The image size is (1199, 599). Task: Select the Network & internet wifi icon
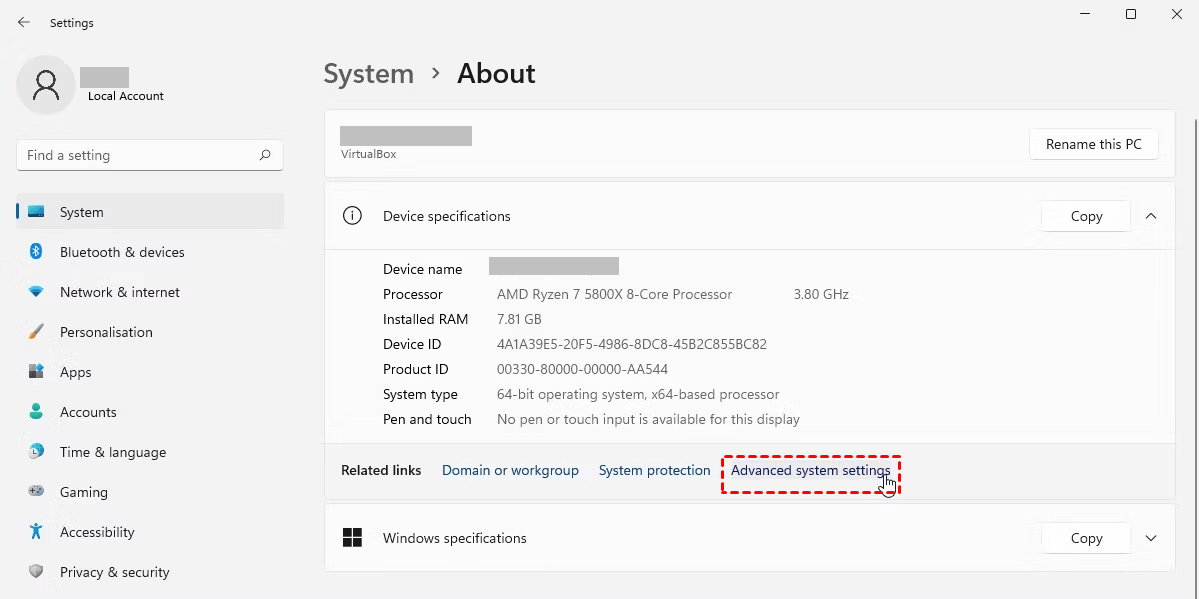pyautogui.click(x=36, y=292)
